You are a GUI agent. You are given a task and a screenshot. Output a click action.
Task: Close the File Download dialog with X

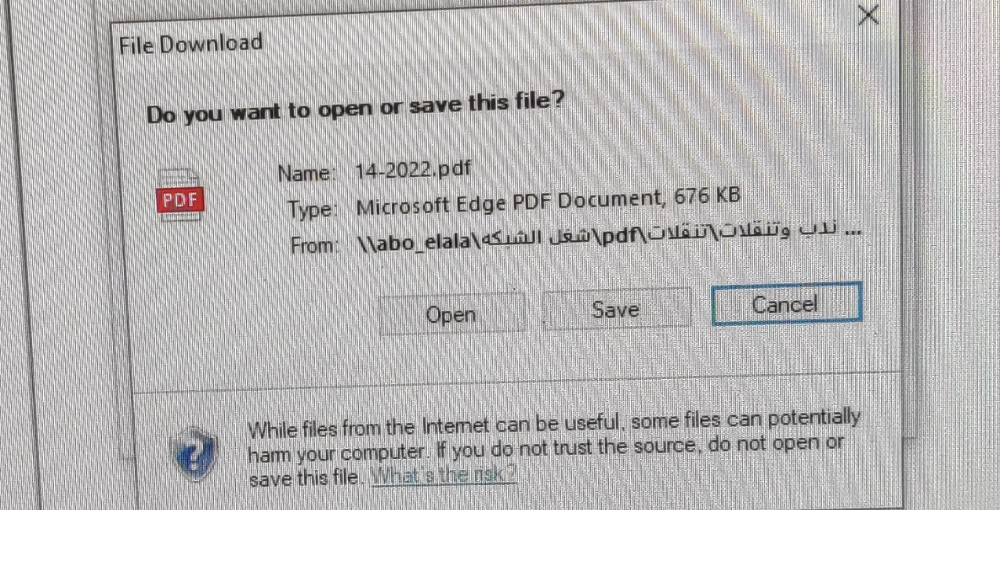coord(868,14)
